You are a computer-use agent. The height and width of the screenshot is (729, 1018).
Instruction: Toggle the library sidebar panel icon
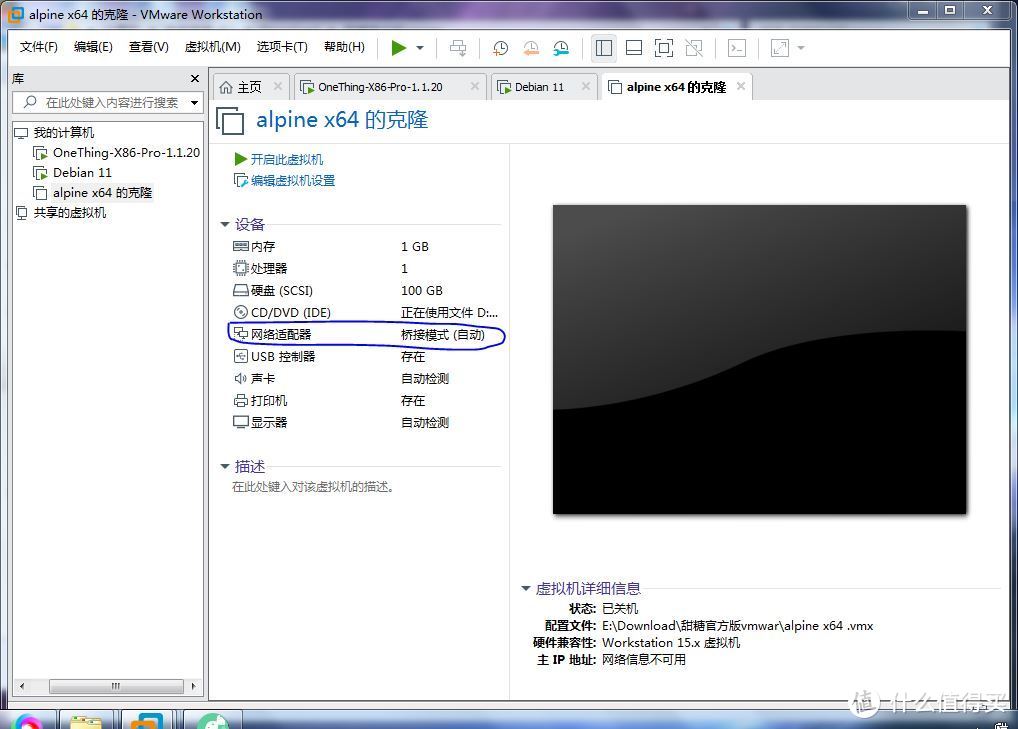tap(603, 47)
